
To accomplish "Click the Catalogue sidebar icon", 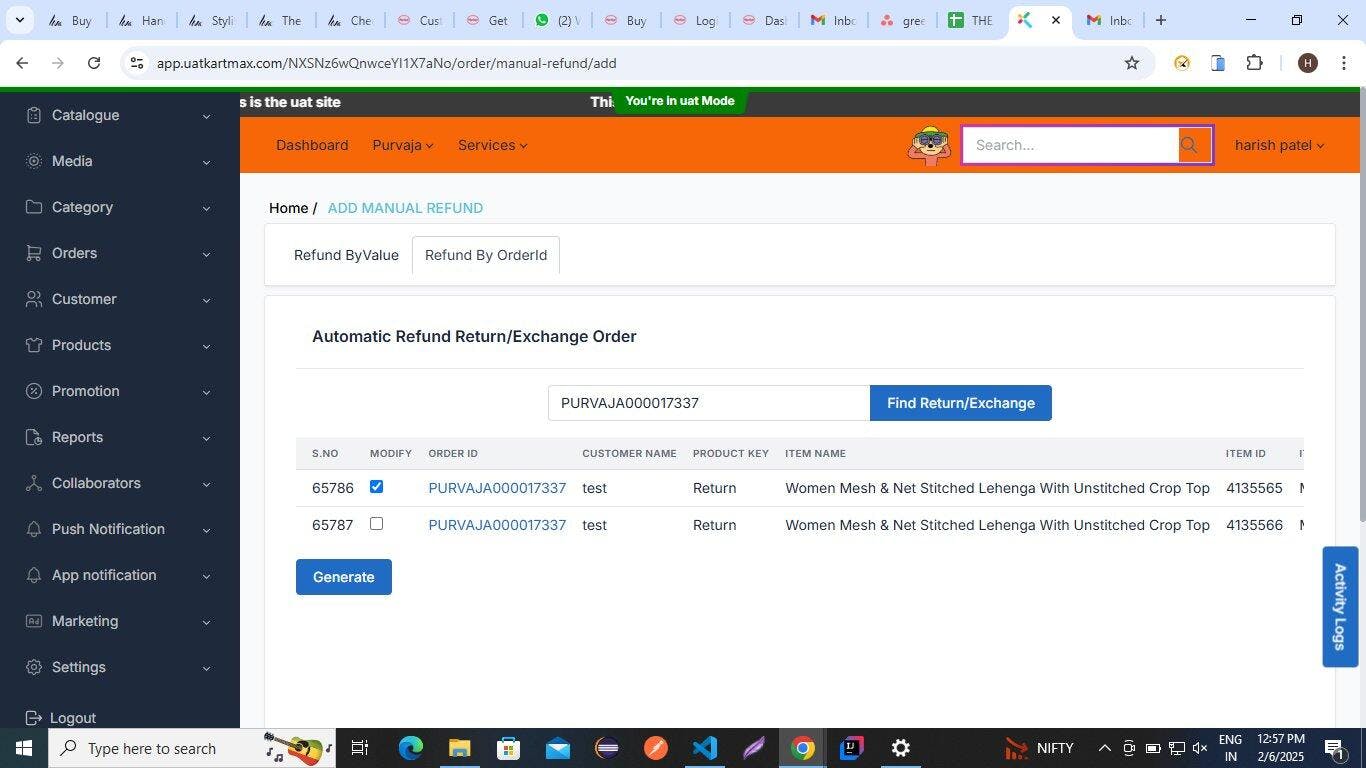I will 34,115.
